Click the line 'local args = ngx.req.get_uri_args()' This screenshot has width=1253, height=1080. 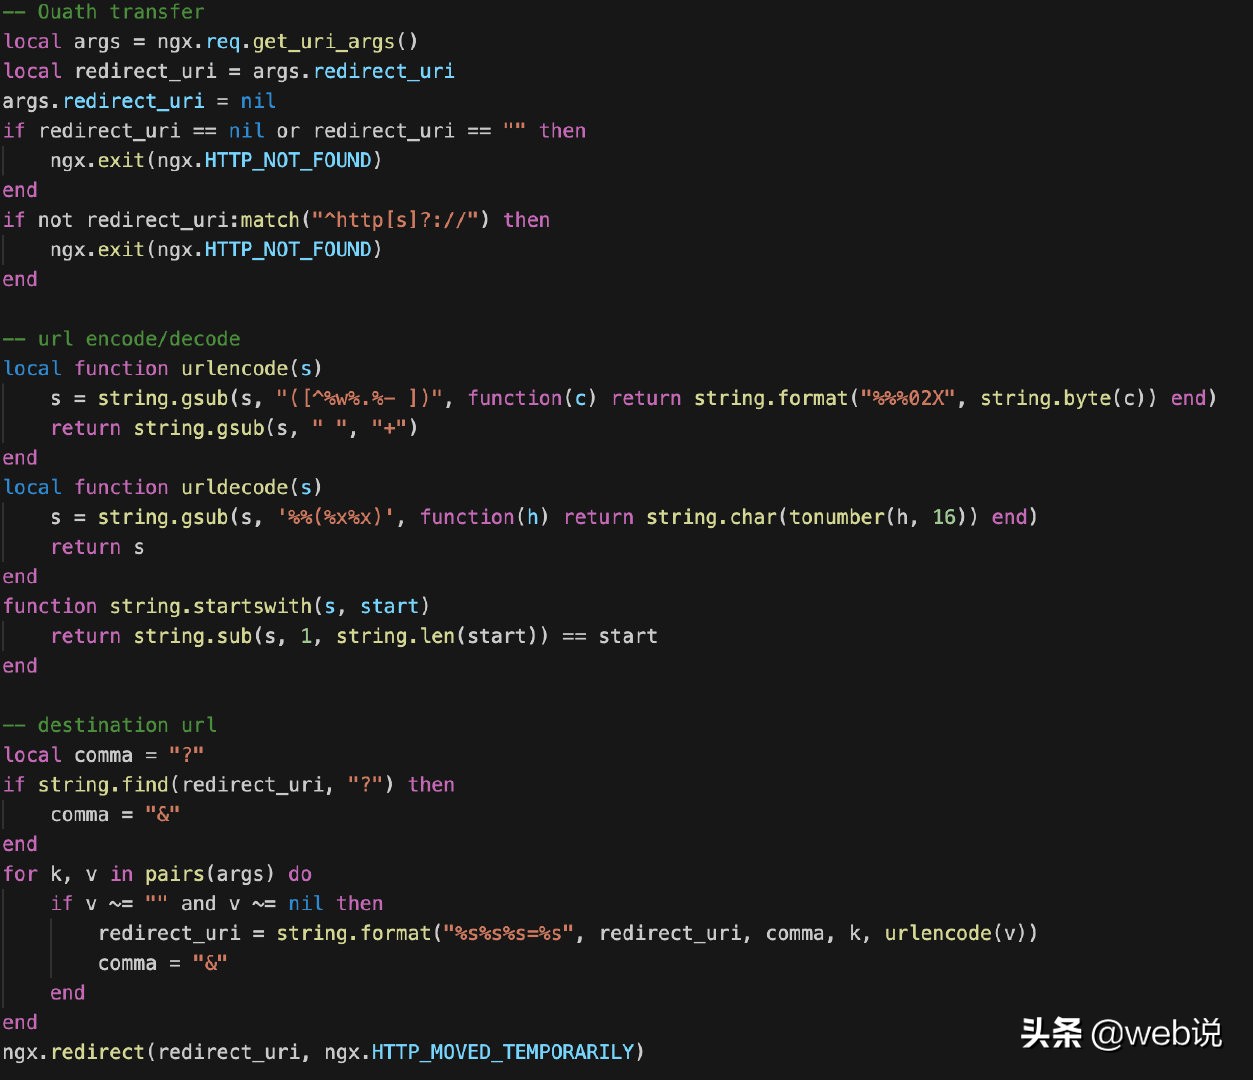tap(210, 42)
